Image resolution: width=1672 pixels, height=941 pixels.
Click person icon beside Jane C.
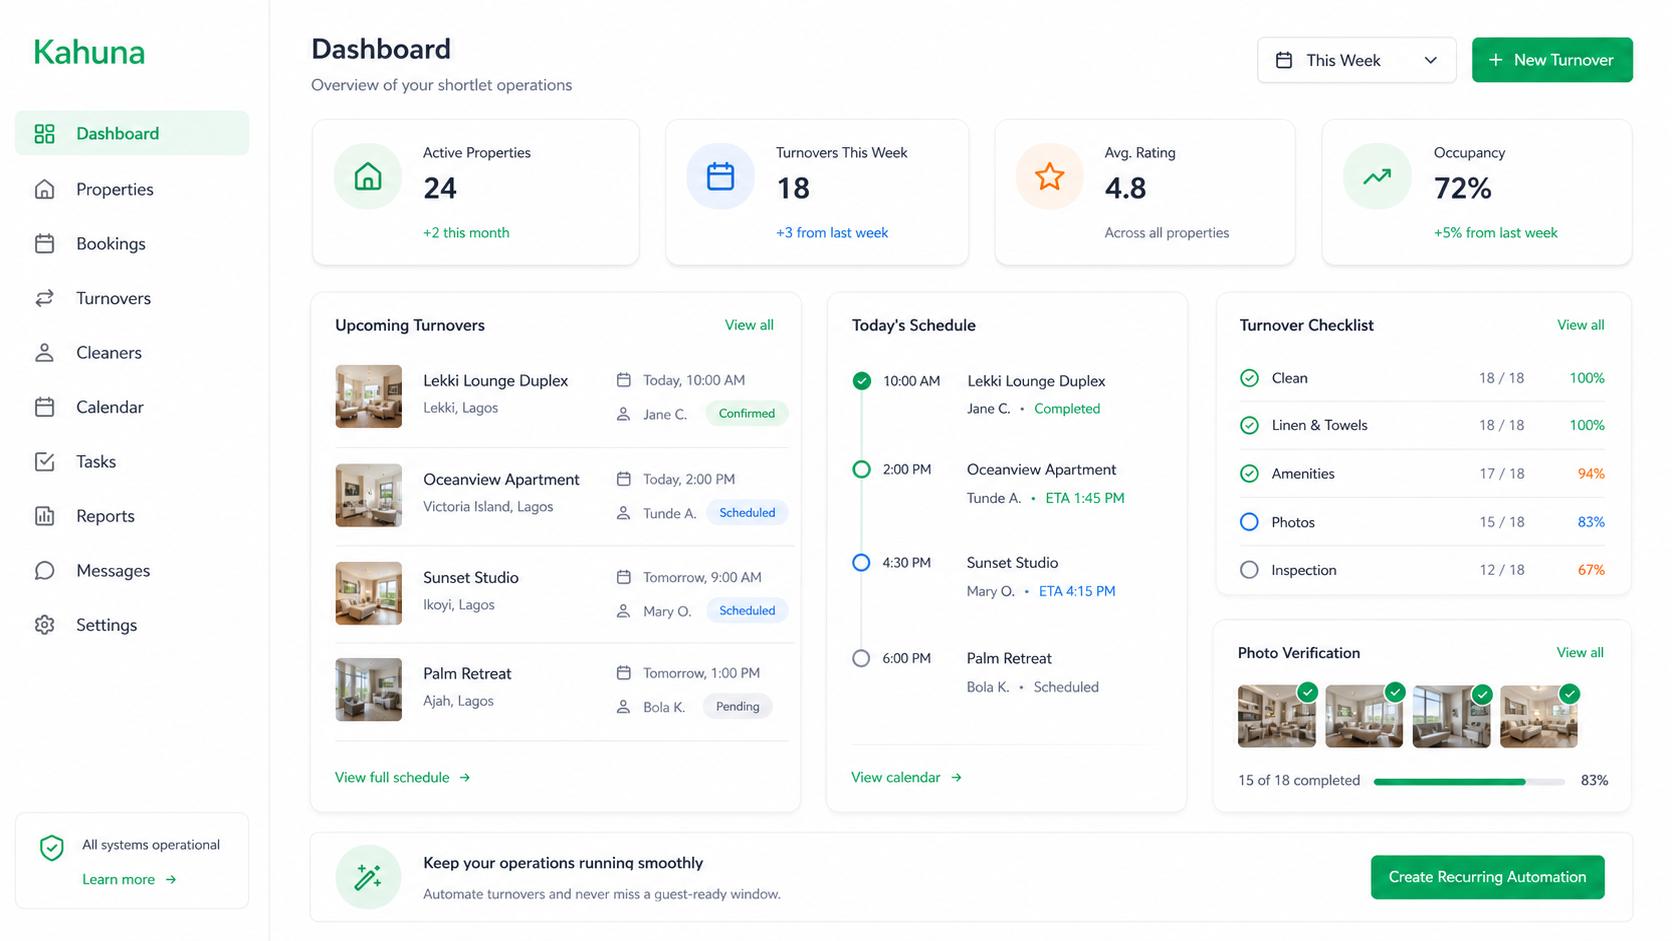tap(623, 414)
